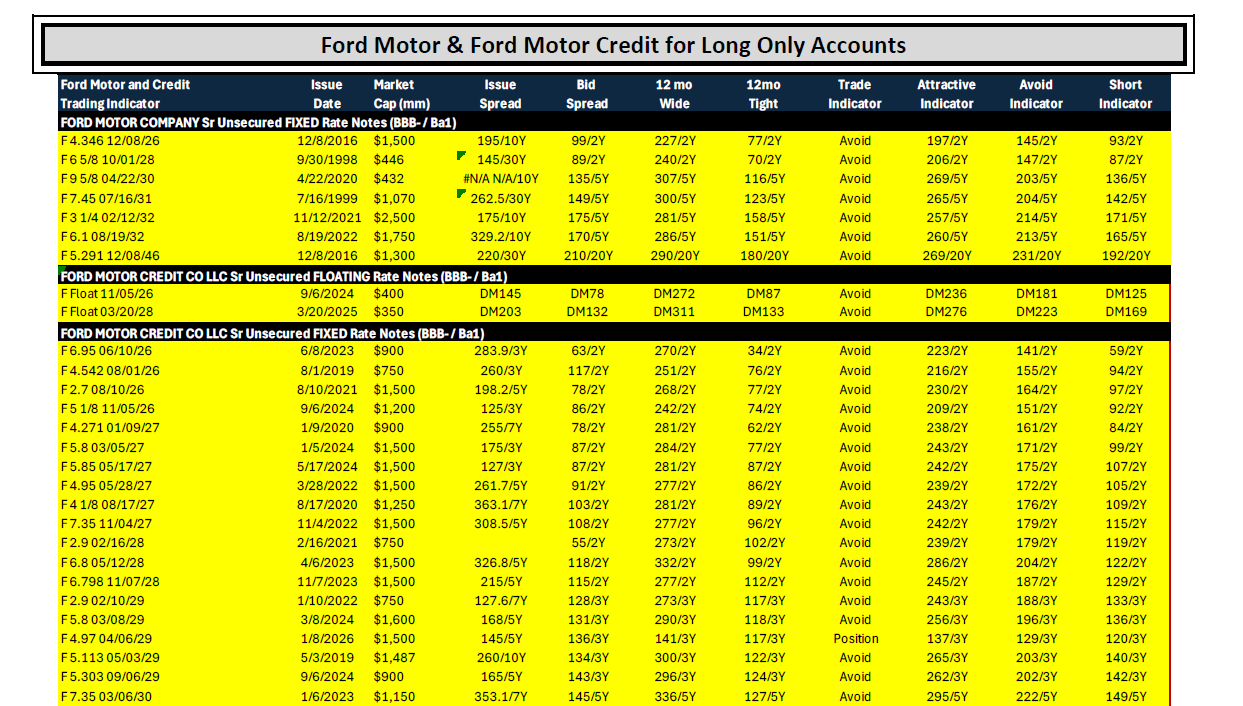The image size is (1243, 706).
Task: Click the Market Cap (mm) header cell
Action: pyautogui.click(x=401, y=94)
